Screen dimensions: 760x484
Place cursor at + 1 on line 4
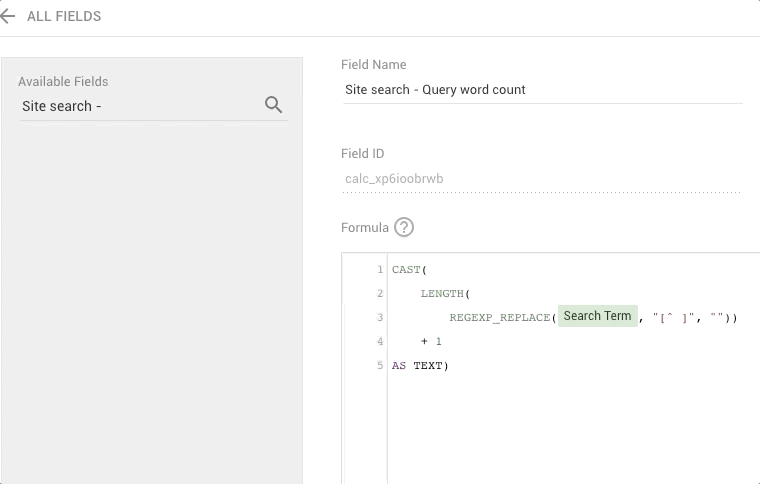[x=431, y=342]
